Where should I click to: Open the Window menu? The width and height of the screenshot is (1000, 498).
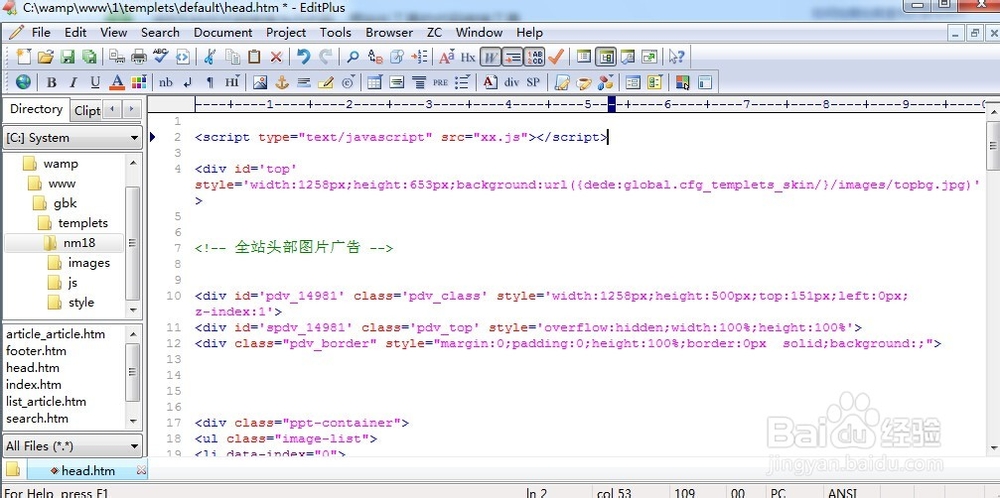[479, 33]
